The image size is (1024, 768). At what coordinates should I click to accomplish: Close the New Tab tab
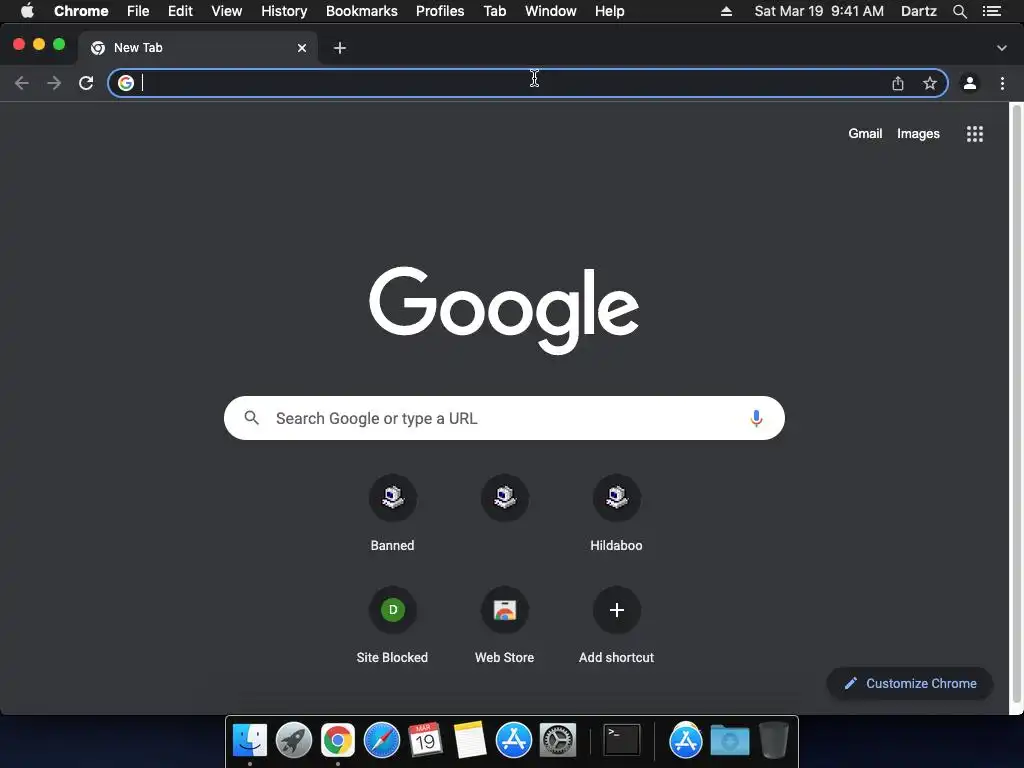pyautogui.click(x=302, y=48)
